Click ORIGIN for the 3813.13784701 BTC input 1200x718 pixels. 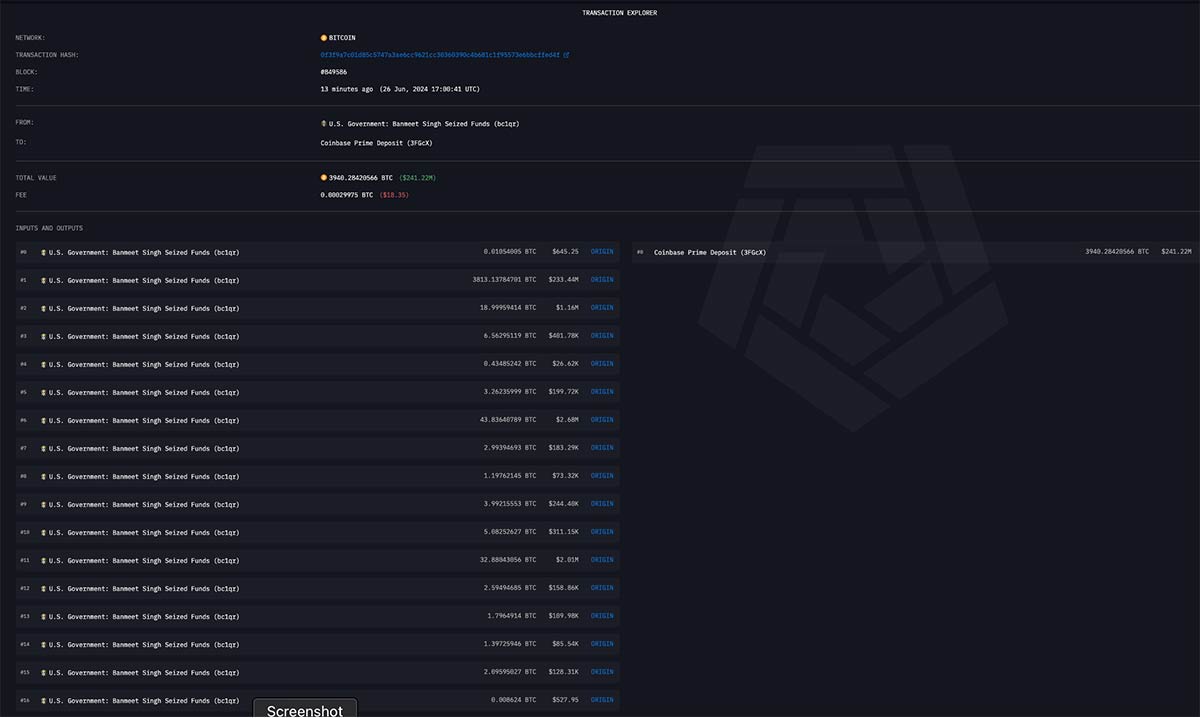pyautogui.click(x=602, y=280)
